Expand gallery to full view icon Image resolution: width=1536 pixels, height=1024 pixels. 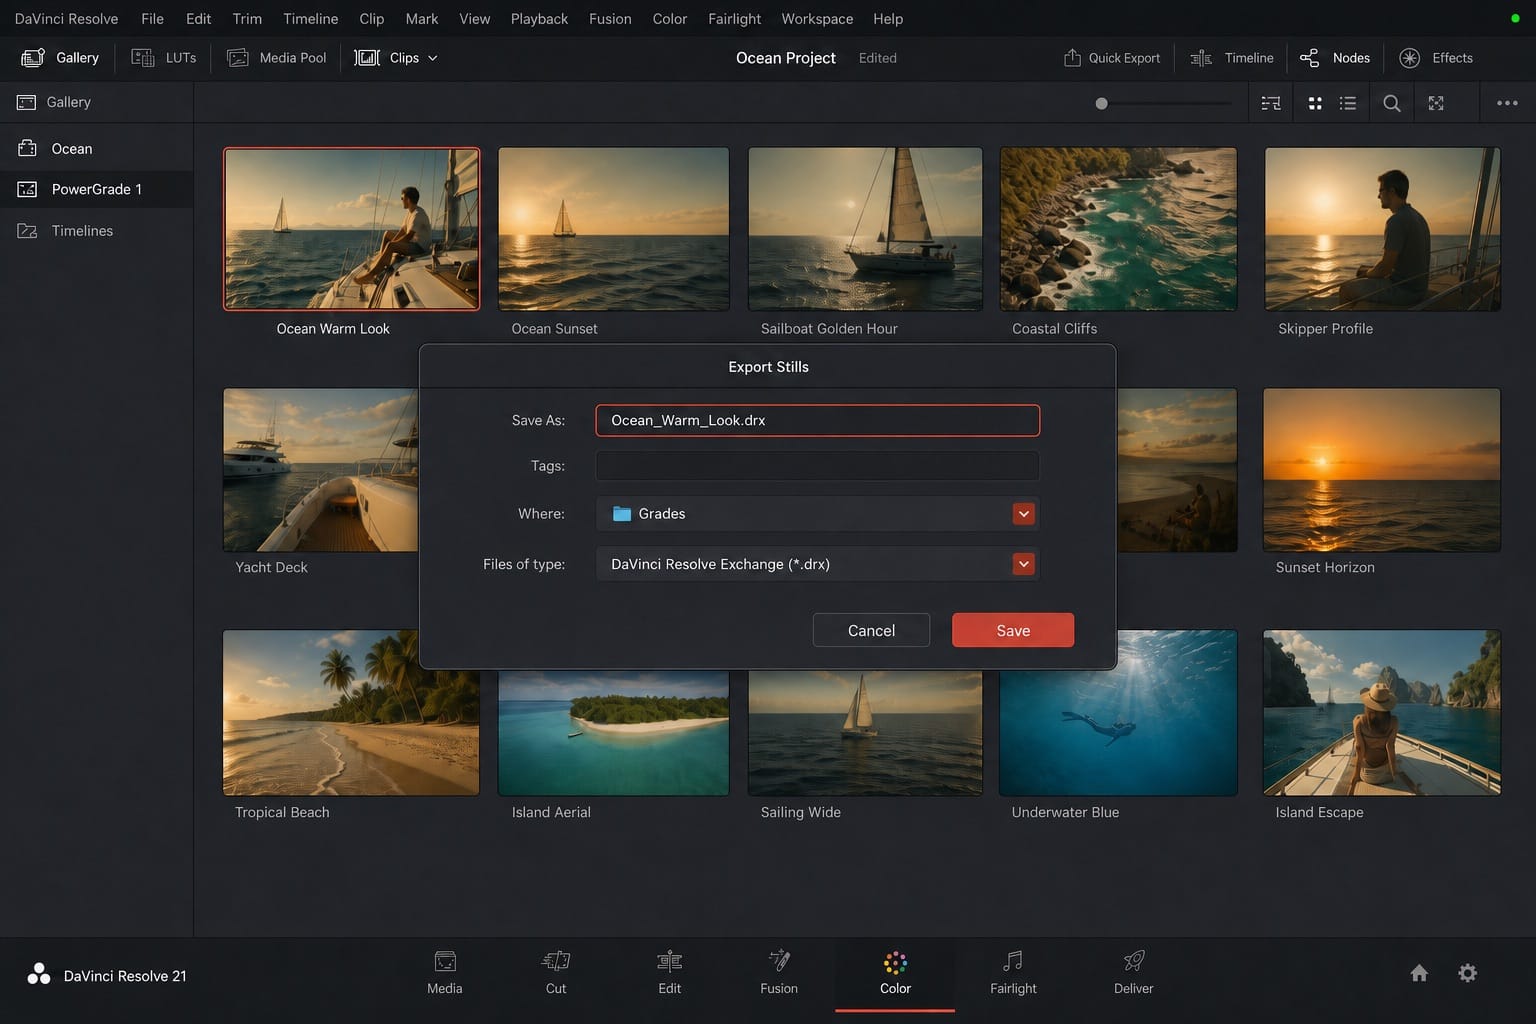pyautogui.click(x=1436, y=103)
